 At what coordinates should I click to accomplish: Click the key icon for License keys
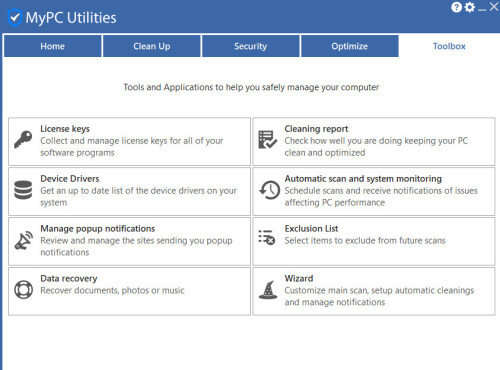23,139
